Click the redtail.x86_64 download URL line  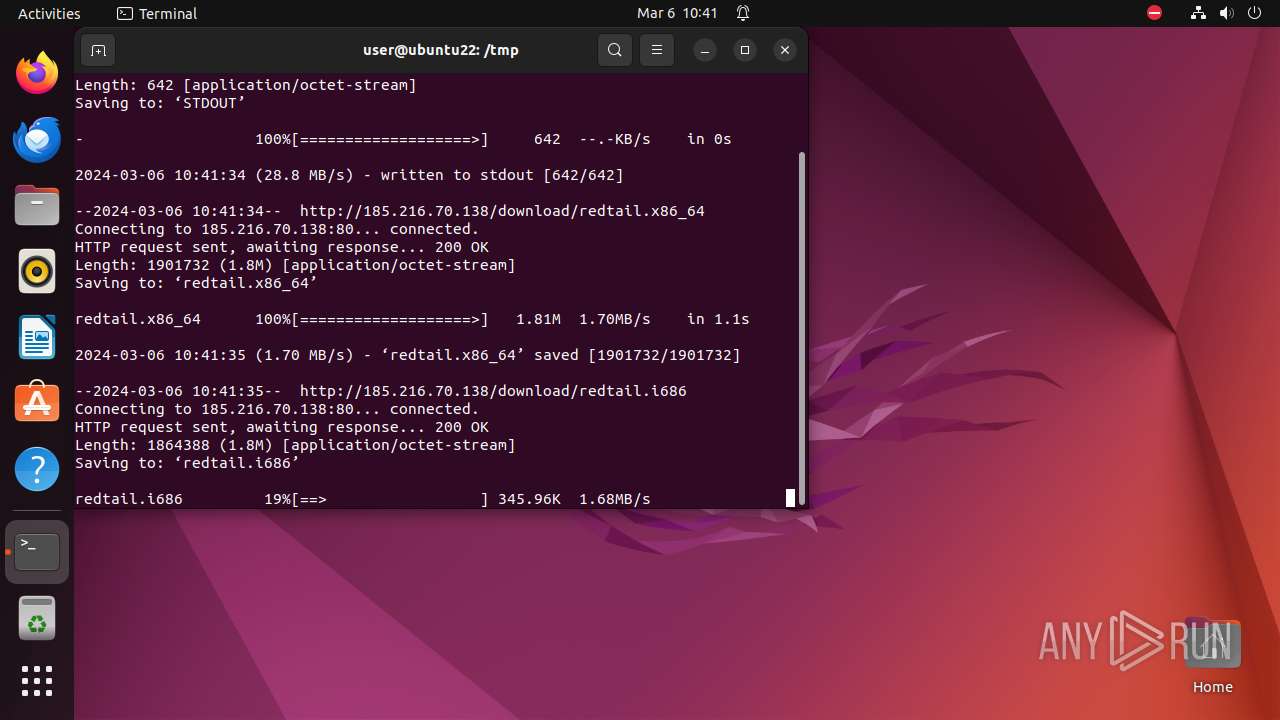point(390,211)
